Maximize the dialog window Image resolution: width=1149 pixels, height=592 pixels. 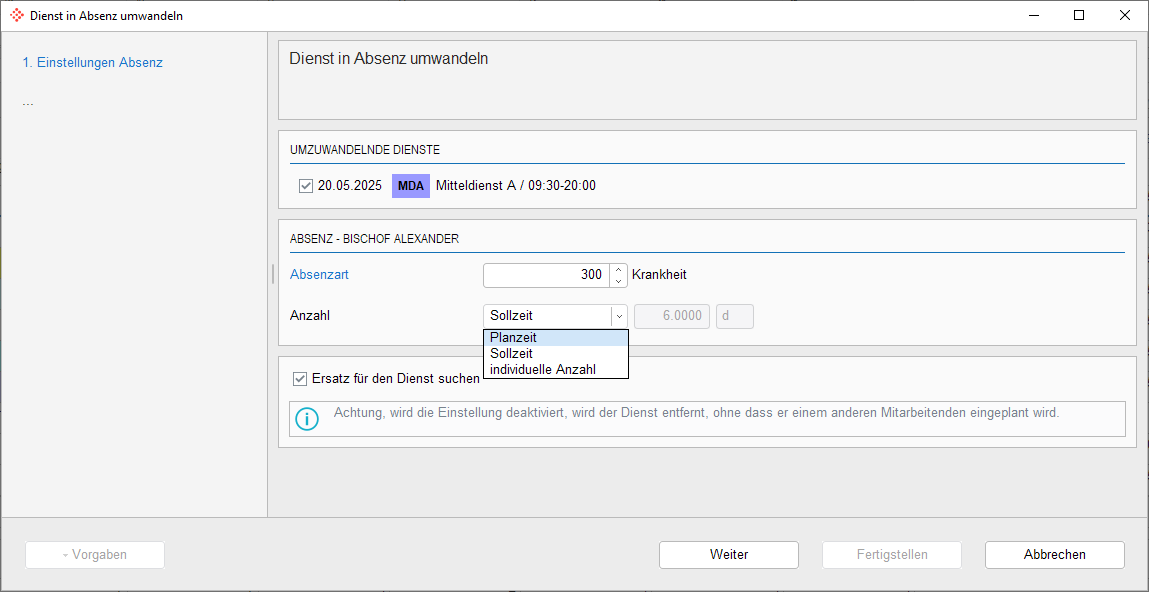[x=1079, y=15]
